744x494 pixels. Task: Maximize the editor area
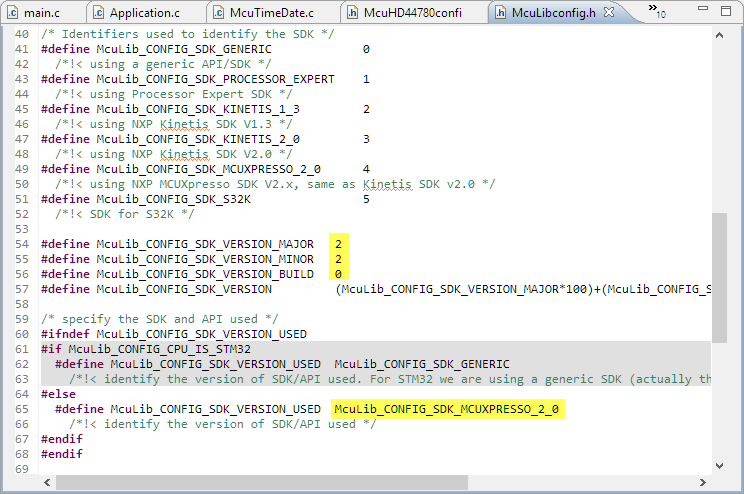tap(725, 11)
